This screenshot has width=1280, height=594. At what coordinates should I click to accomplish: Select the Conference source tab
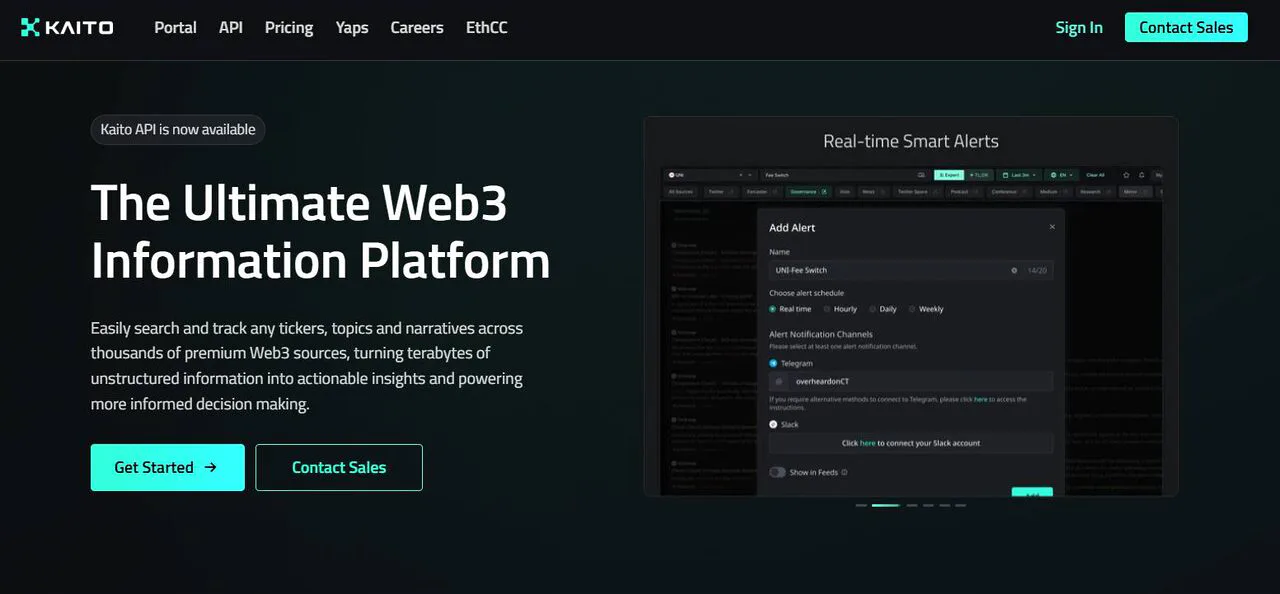pos(1010,191)
